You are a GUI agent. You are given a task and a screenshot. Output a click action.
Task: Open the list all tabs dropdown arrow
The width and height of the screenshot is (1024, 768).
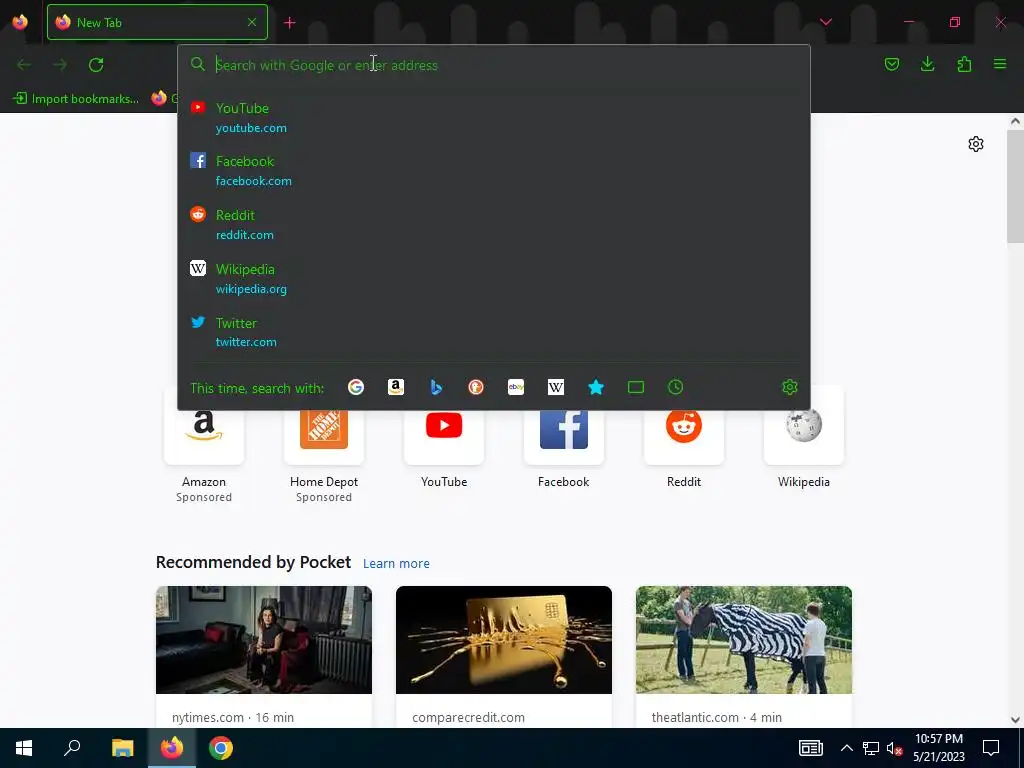coord(826,22)
